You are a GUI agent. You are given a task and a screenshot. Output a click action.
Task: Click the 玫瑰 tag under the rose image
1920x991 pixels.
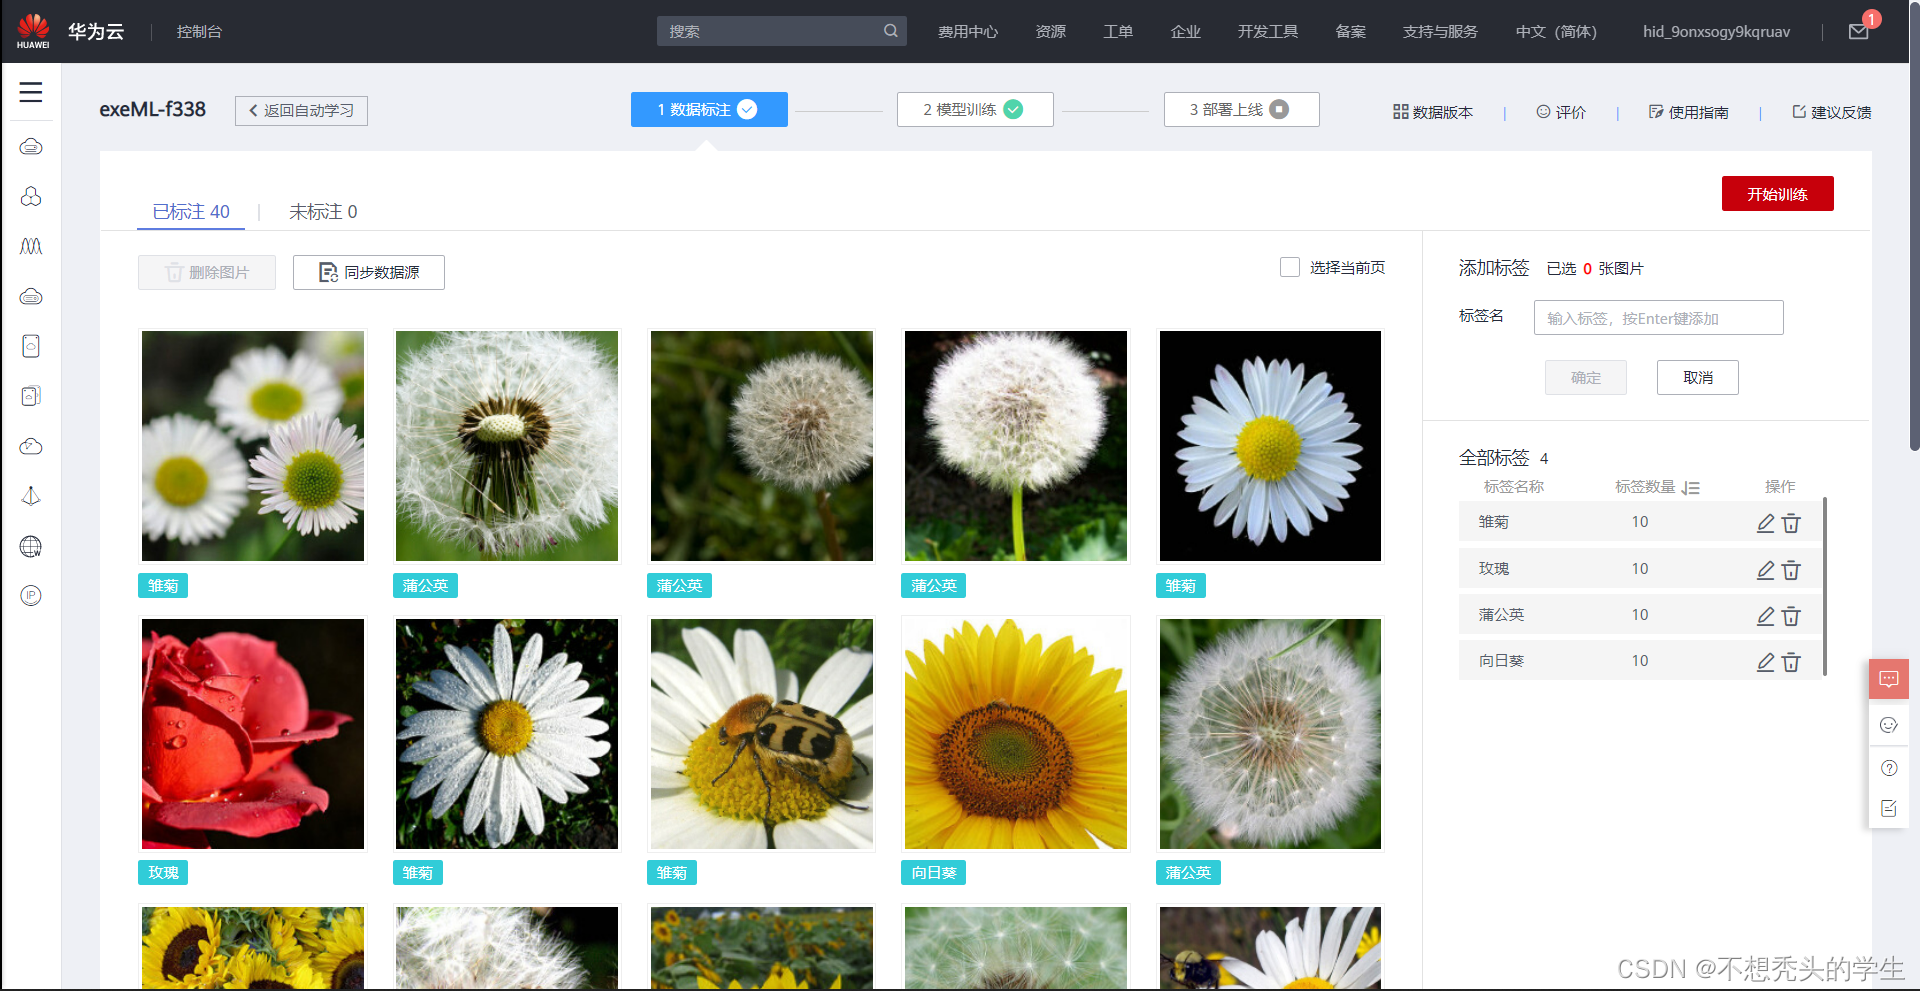click(163, 873)
